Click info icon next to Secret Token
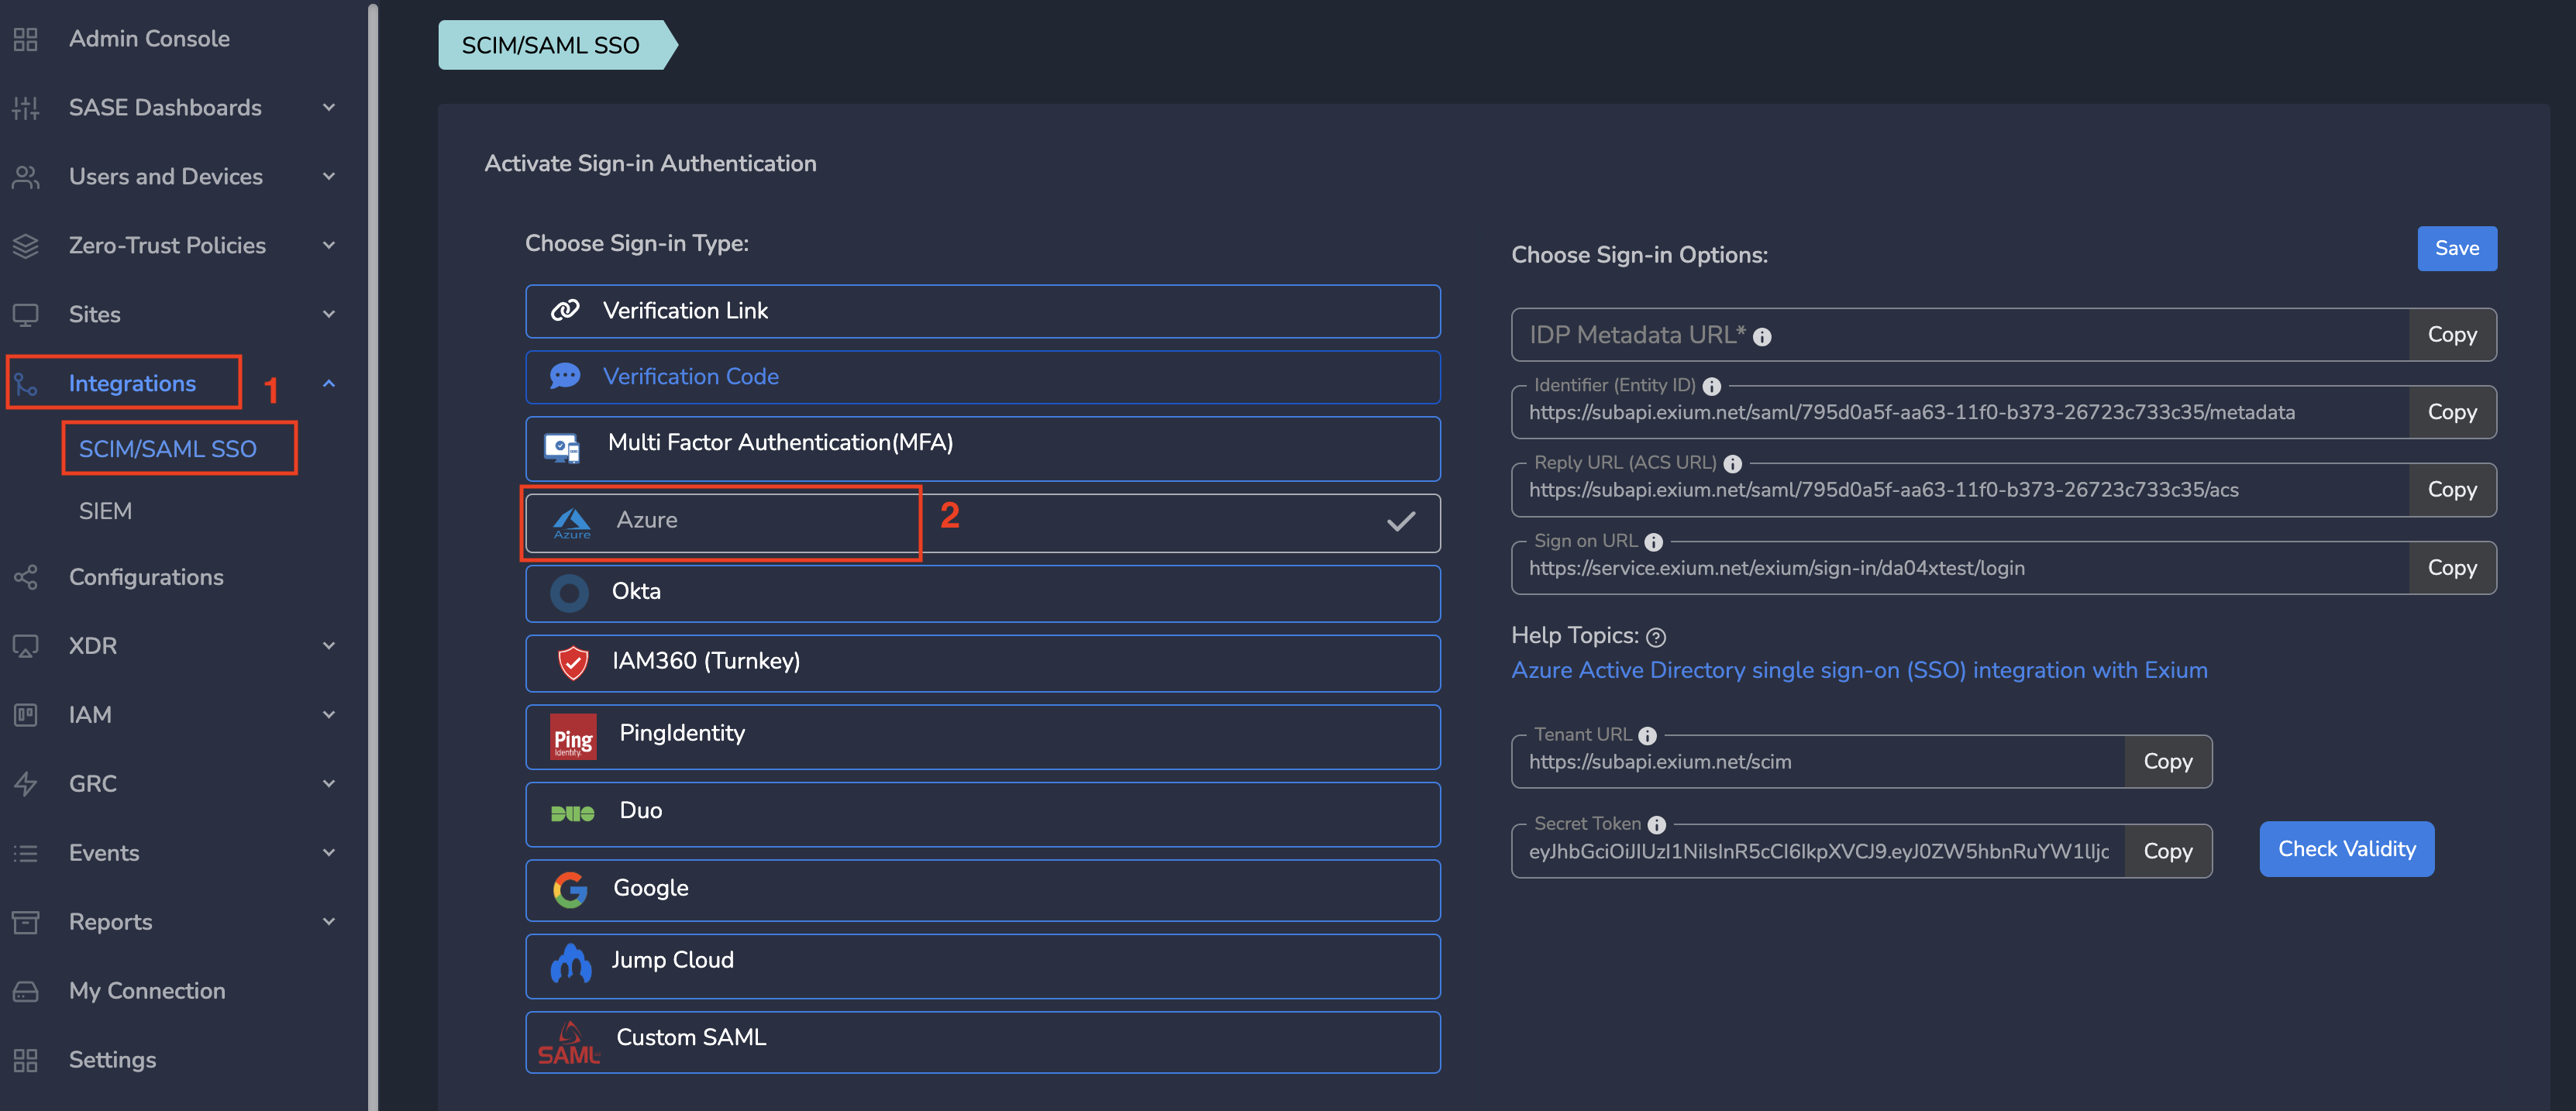 1656,825
